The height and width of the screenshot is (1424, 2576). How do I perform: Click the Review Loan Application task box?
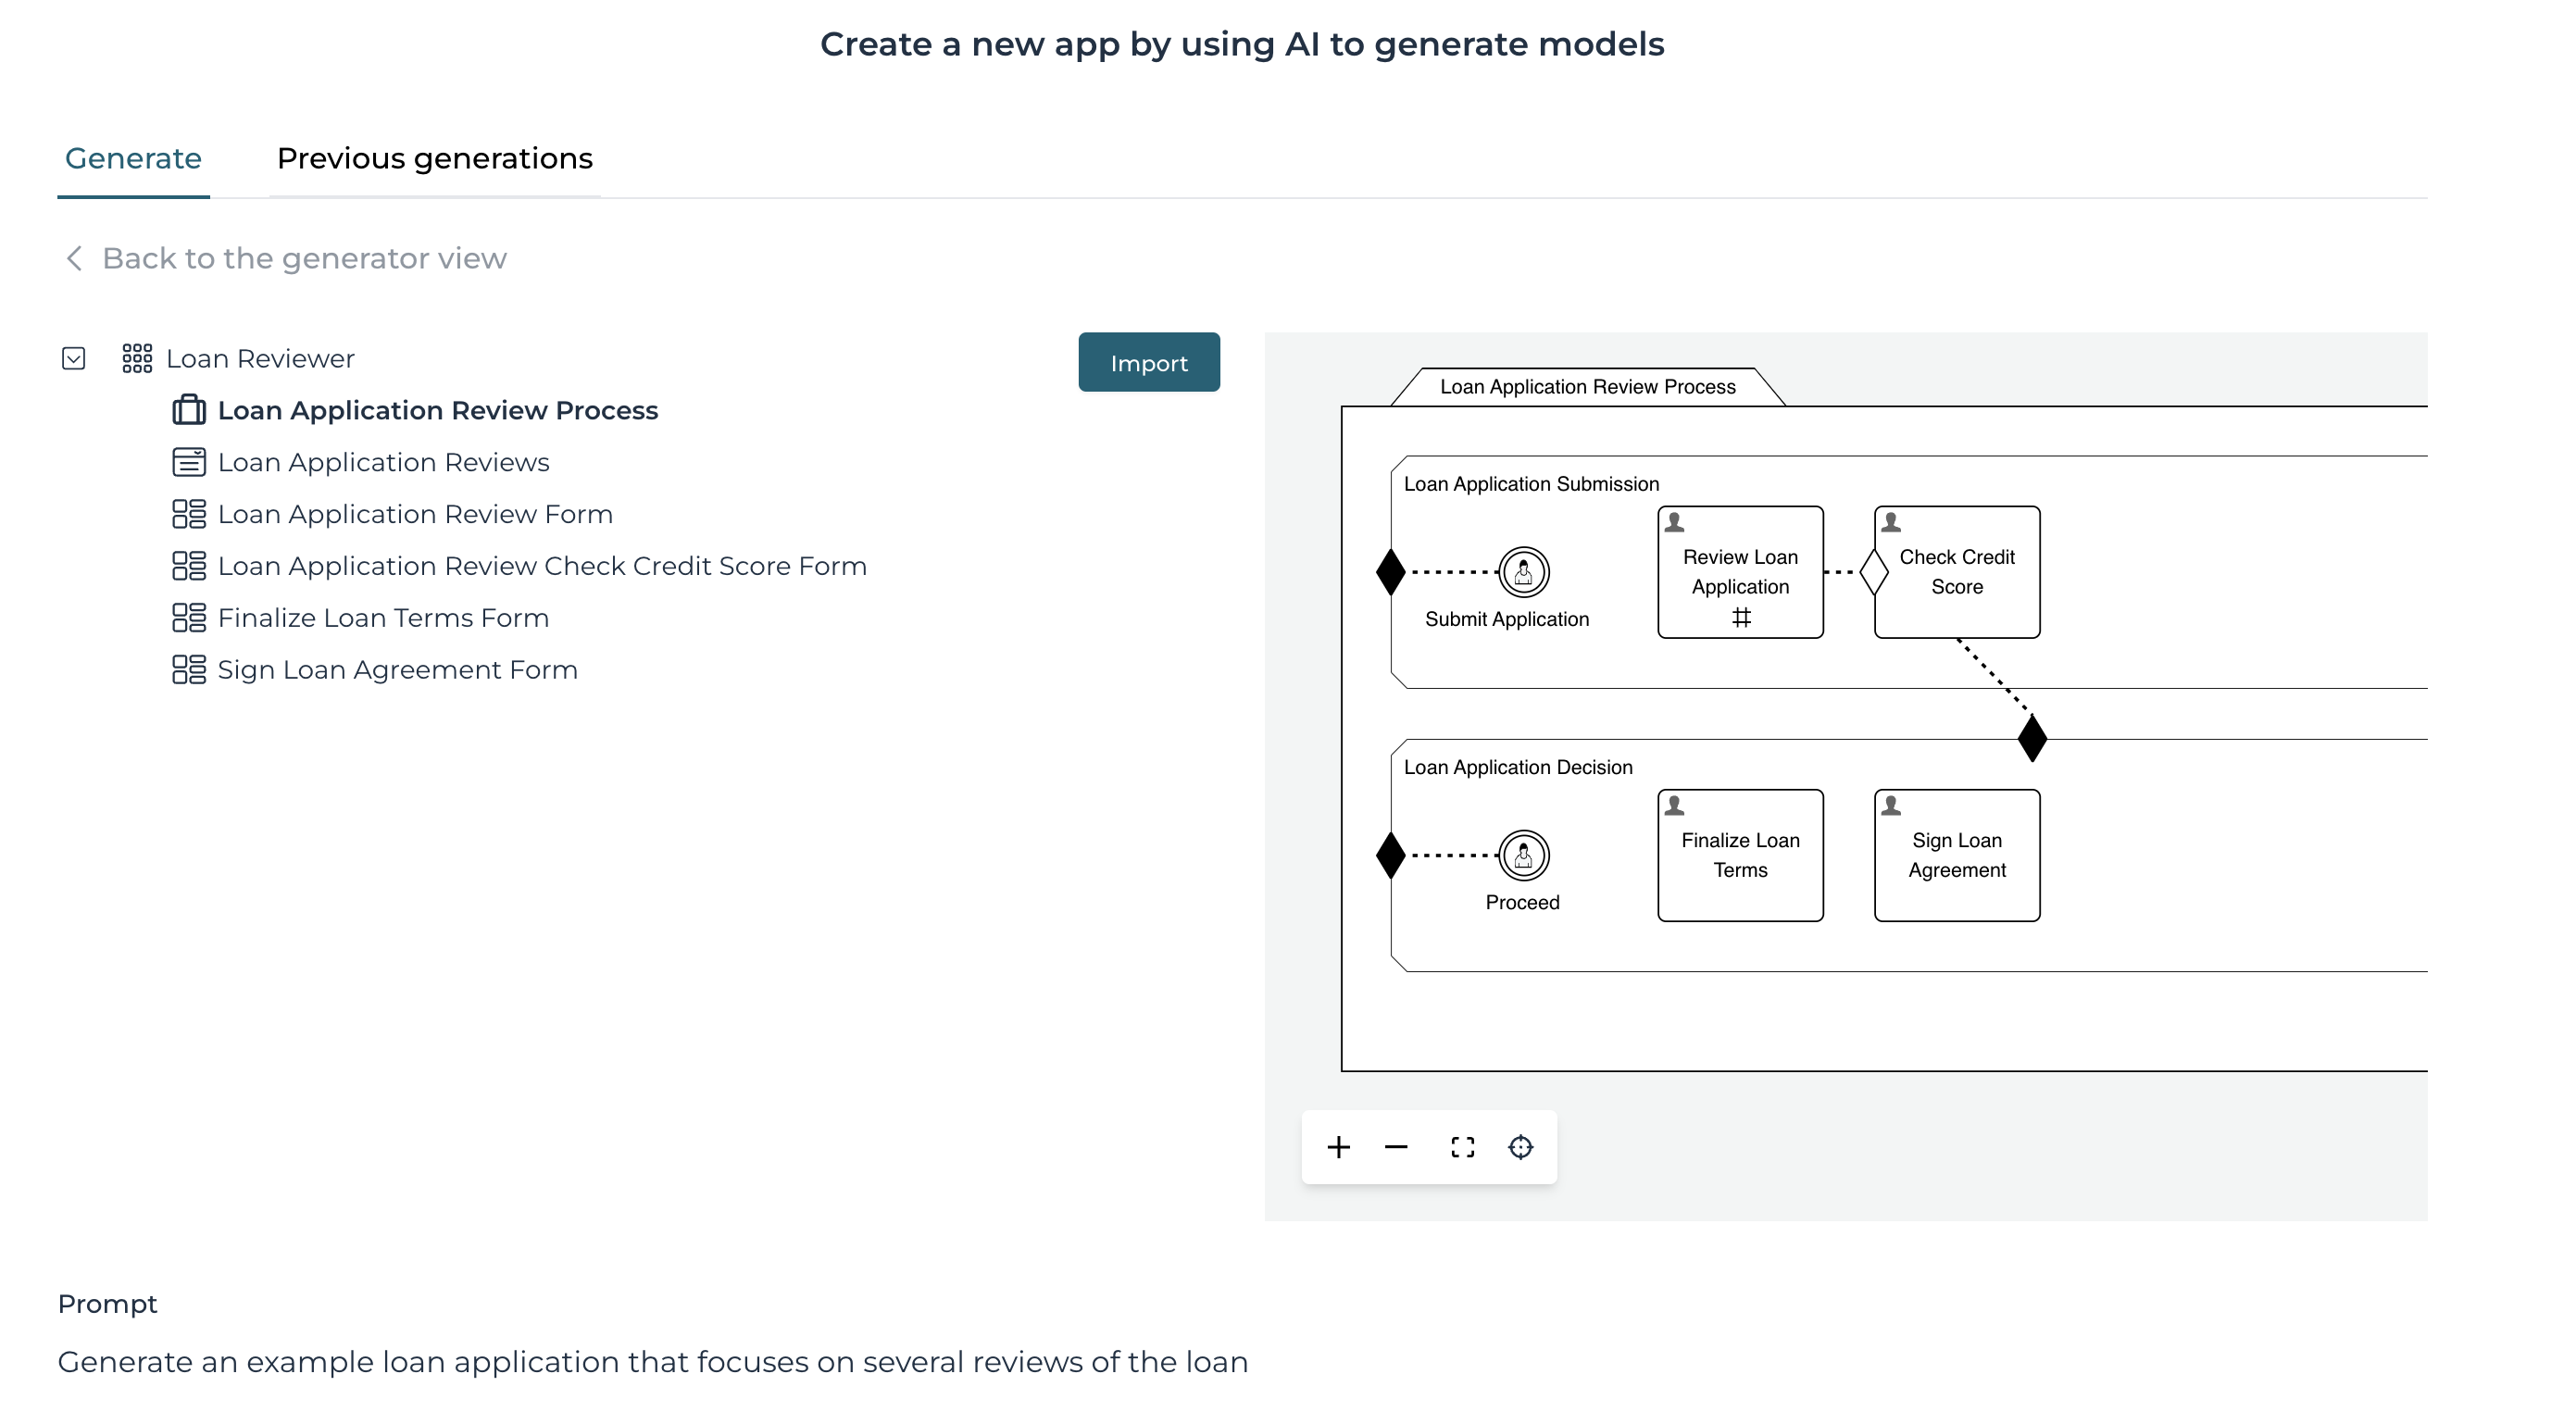click(1740, 572)
